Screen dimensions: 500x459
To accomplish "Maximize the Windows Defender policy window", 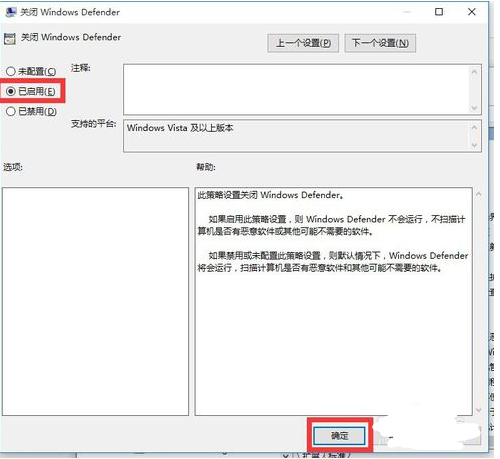I will click(439, 12).
